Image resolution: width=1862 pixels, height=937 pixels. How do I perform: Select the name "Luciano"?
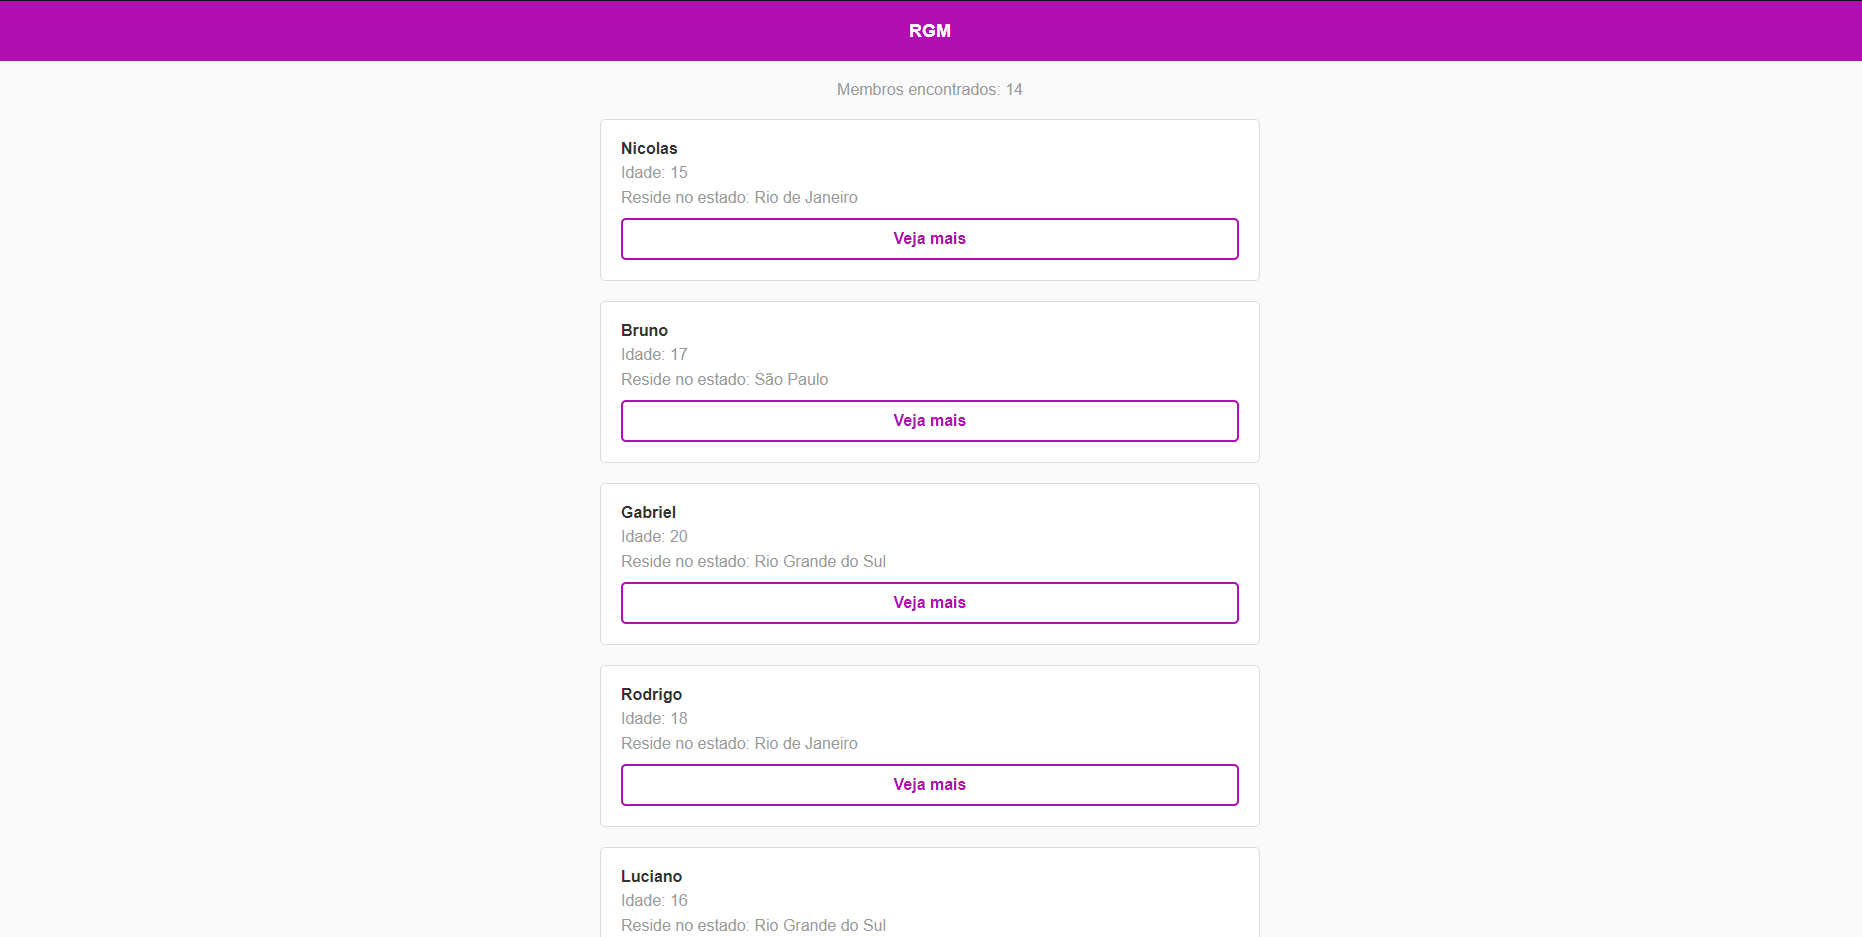(651, 876)
